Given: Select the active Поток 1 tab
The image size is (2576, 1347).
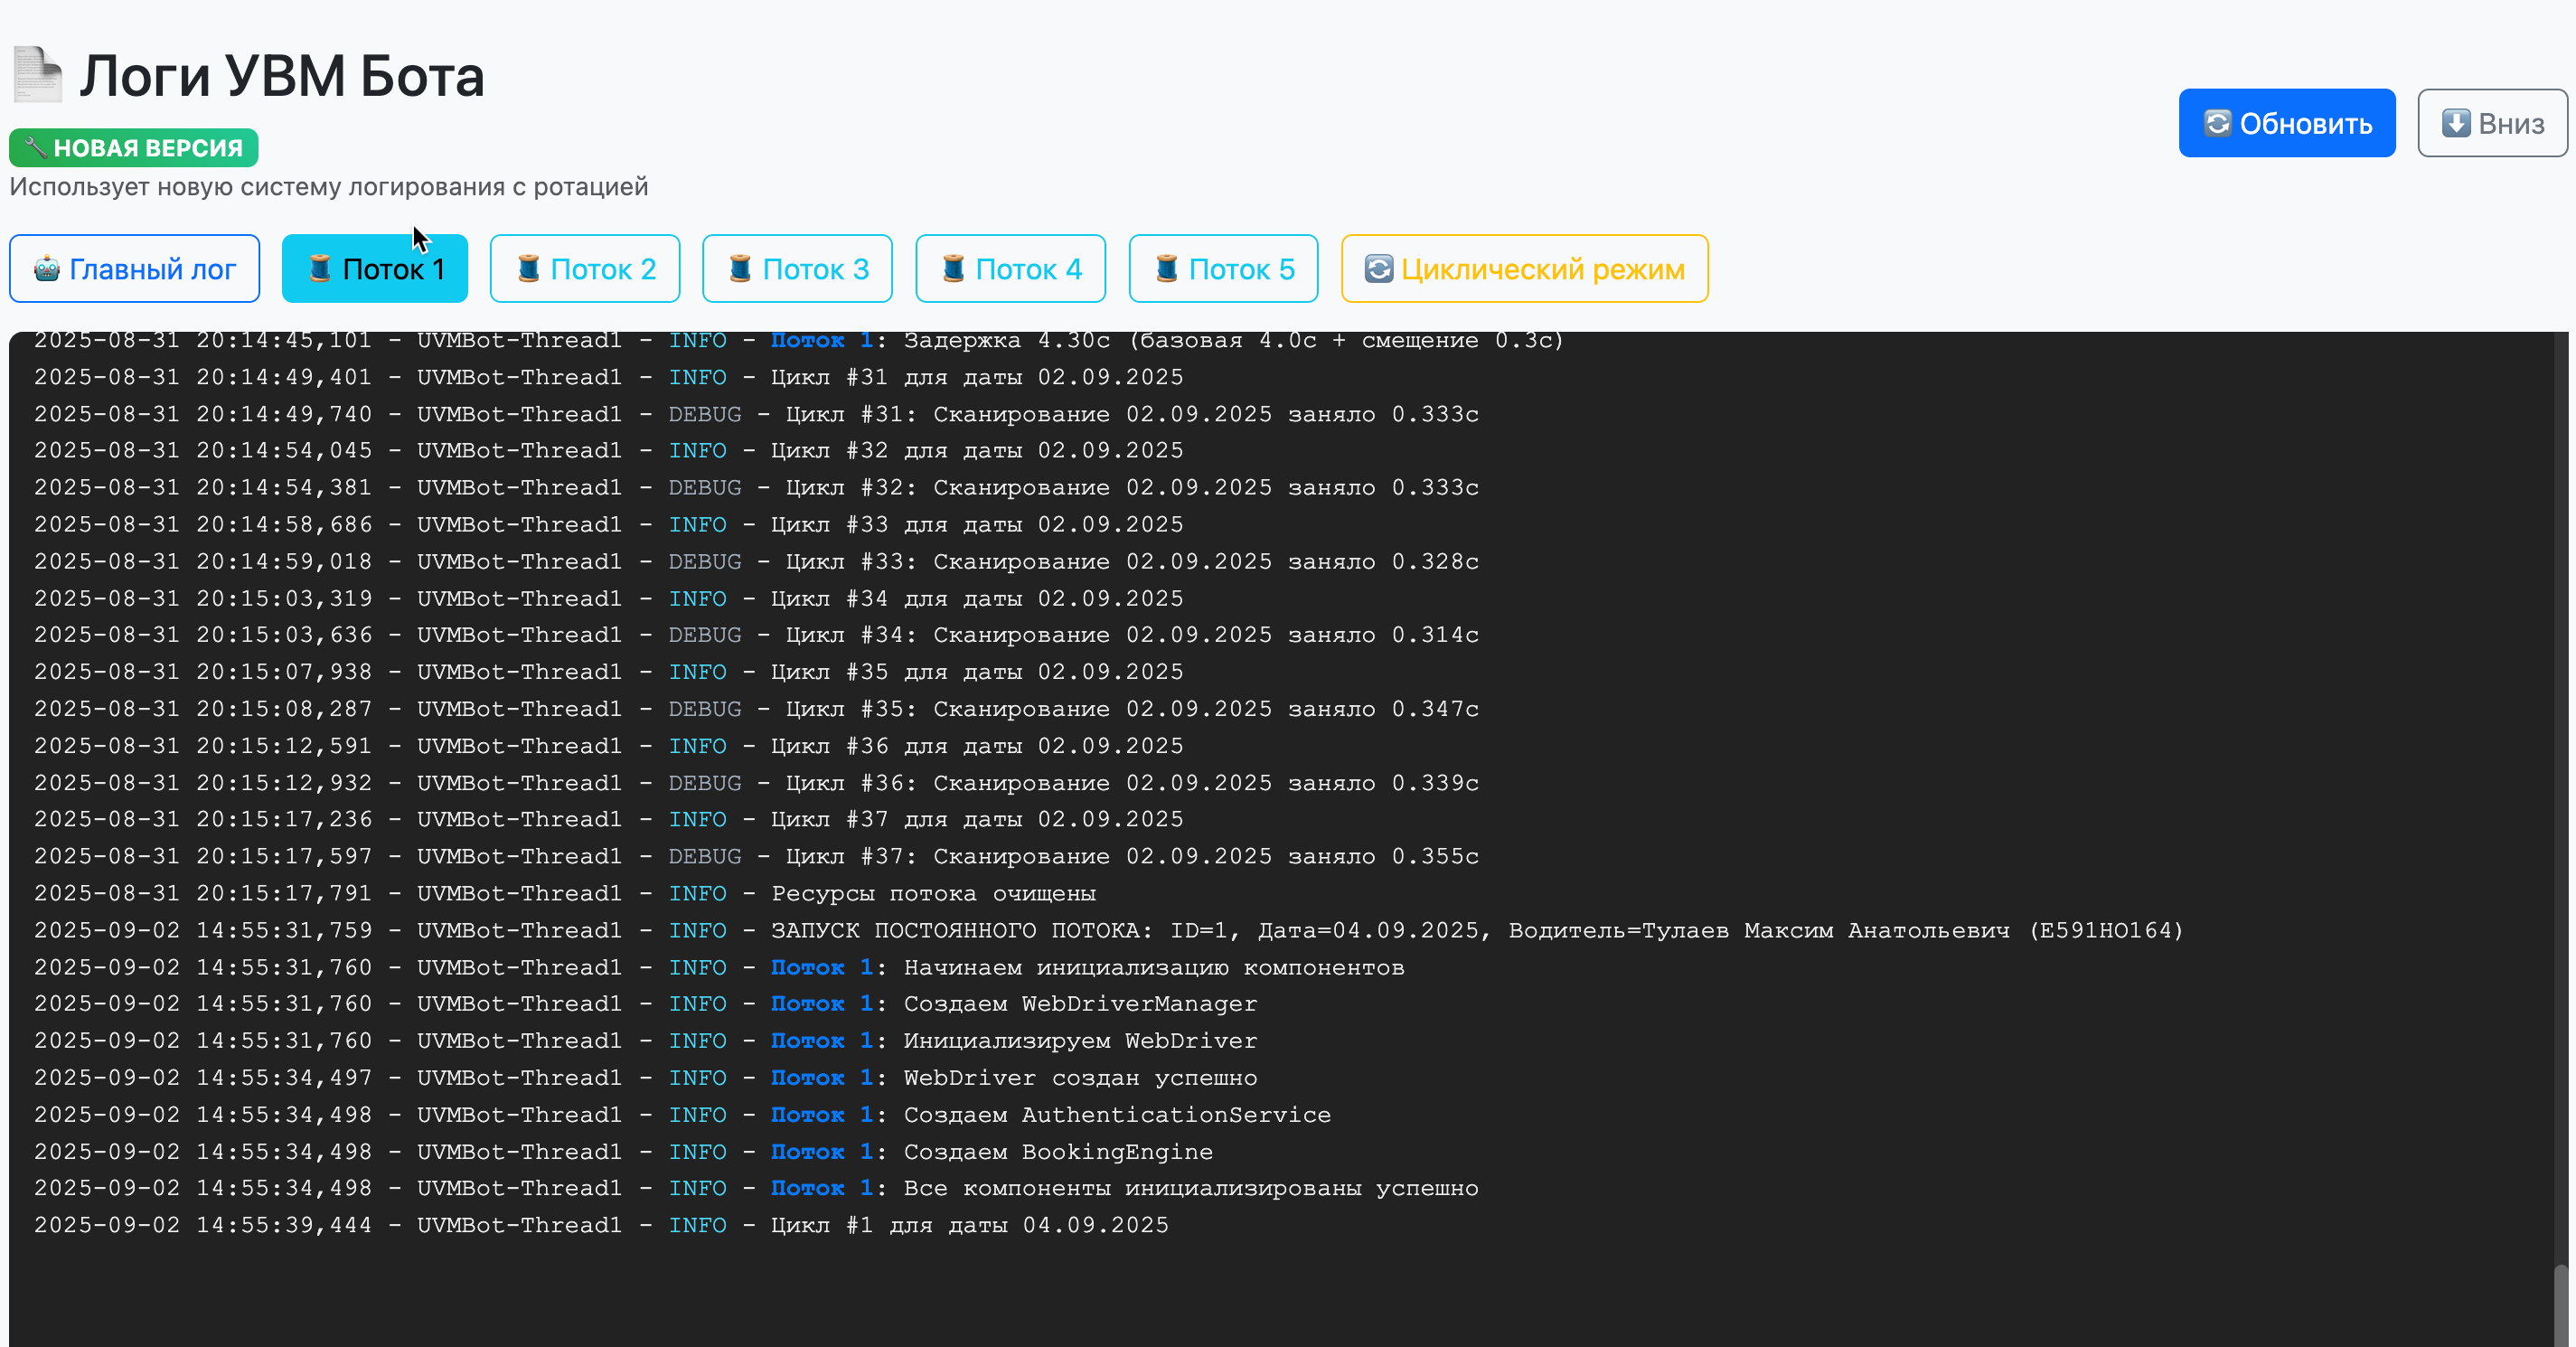Looking at the screenshot, I should [x=375, y=269].
